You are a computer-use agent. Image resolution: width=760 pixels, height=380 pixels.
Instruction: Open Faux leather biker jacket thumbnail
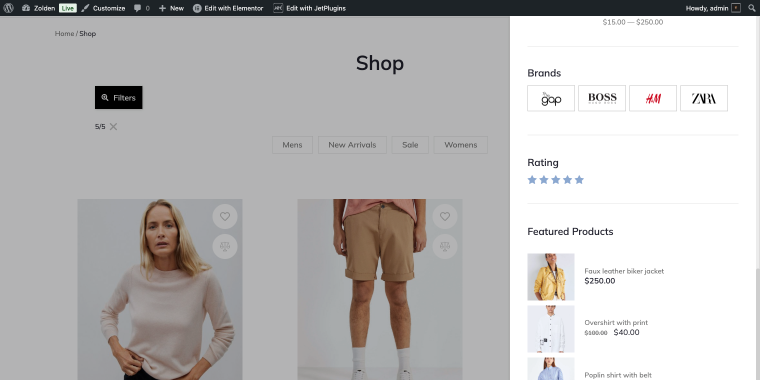click(551, 277)
